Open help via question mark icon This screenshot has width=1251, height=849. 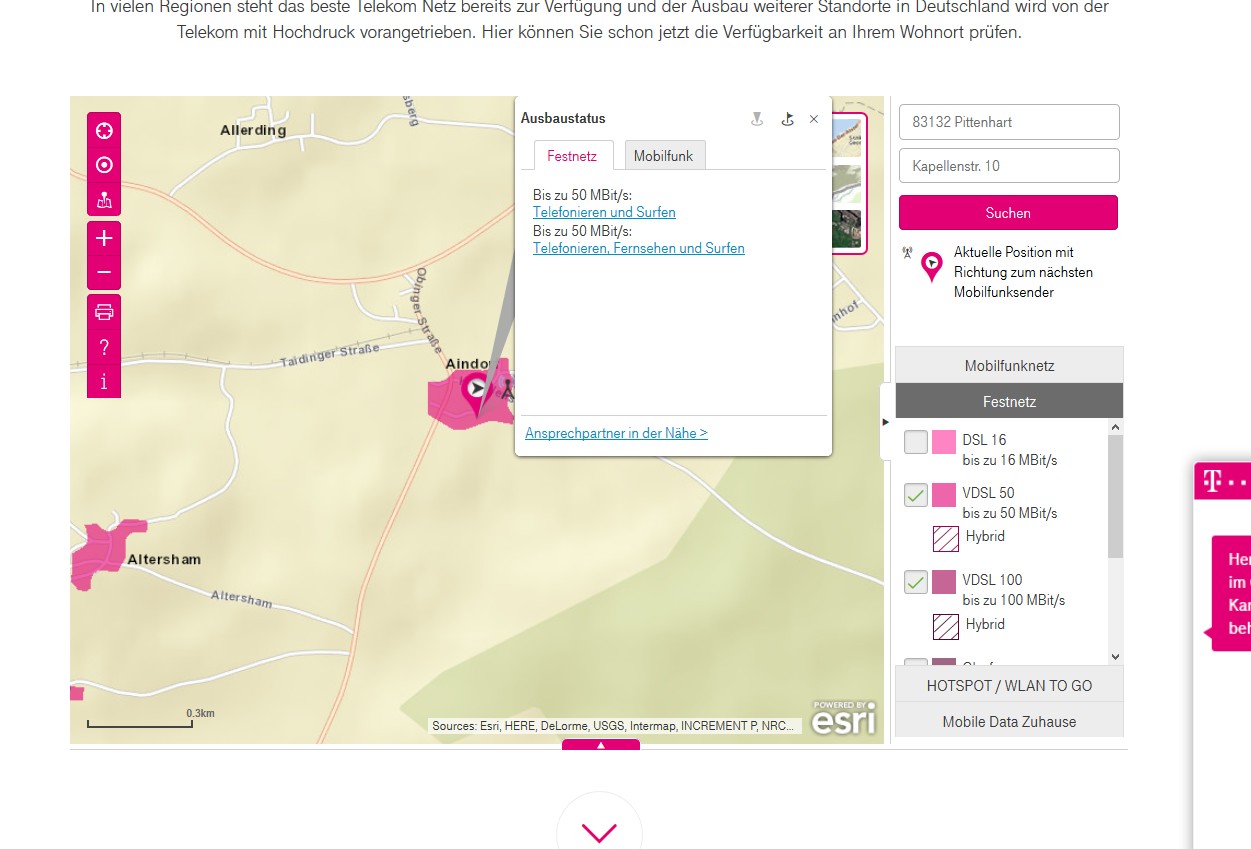pos(104,347)
